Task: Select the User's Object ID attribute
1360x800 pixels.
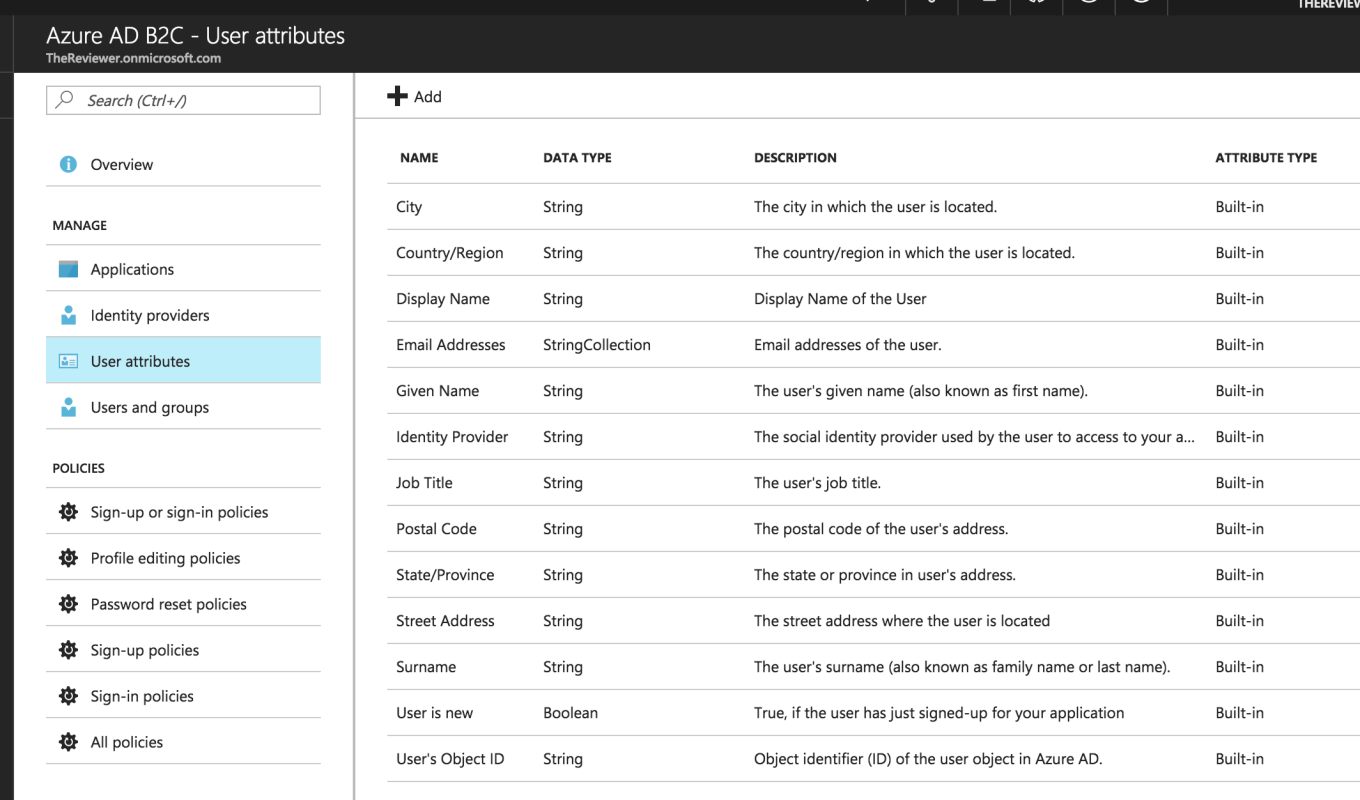Action: click(873, 759)
